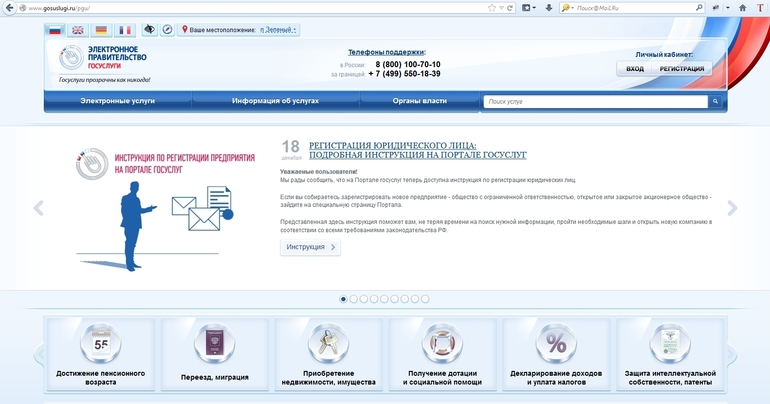Open the "Электронные услуги" menu
This screenshot has height=404, width=770.
click(117, 101)
